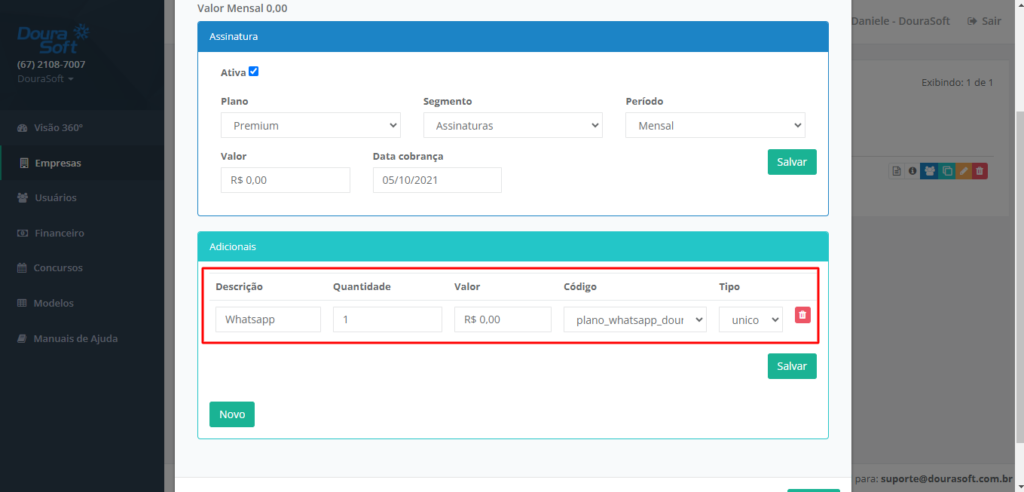Delete the Whatsapp additional row

(802, 315)
